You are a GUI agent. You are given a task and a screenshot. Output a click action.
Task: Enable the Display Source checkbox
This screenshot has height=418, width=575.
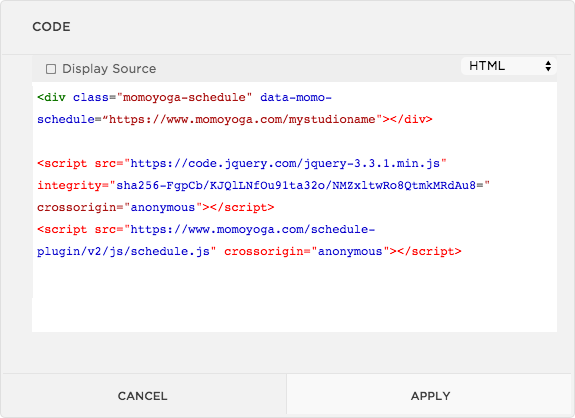[x=51, y=69]
